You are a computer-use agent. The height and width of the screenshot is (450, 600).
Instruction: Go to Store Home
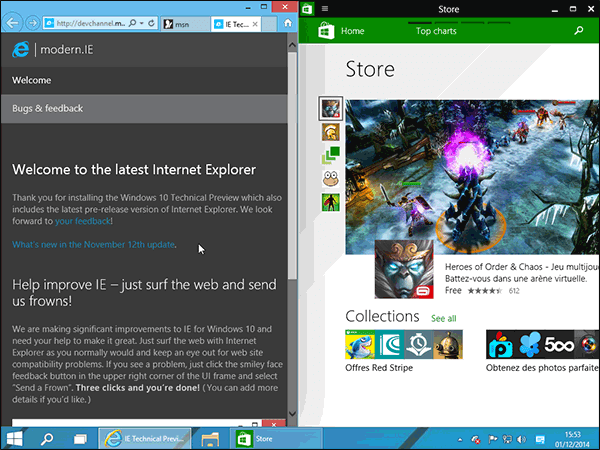(x=352, y=31)
